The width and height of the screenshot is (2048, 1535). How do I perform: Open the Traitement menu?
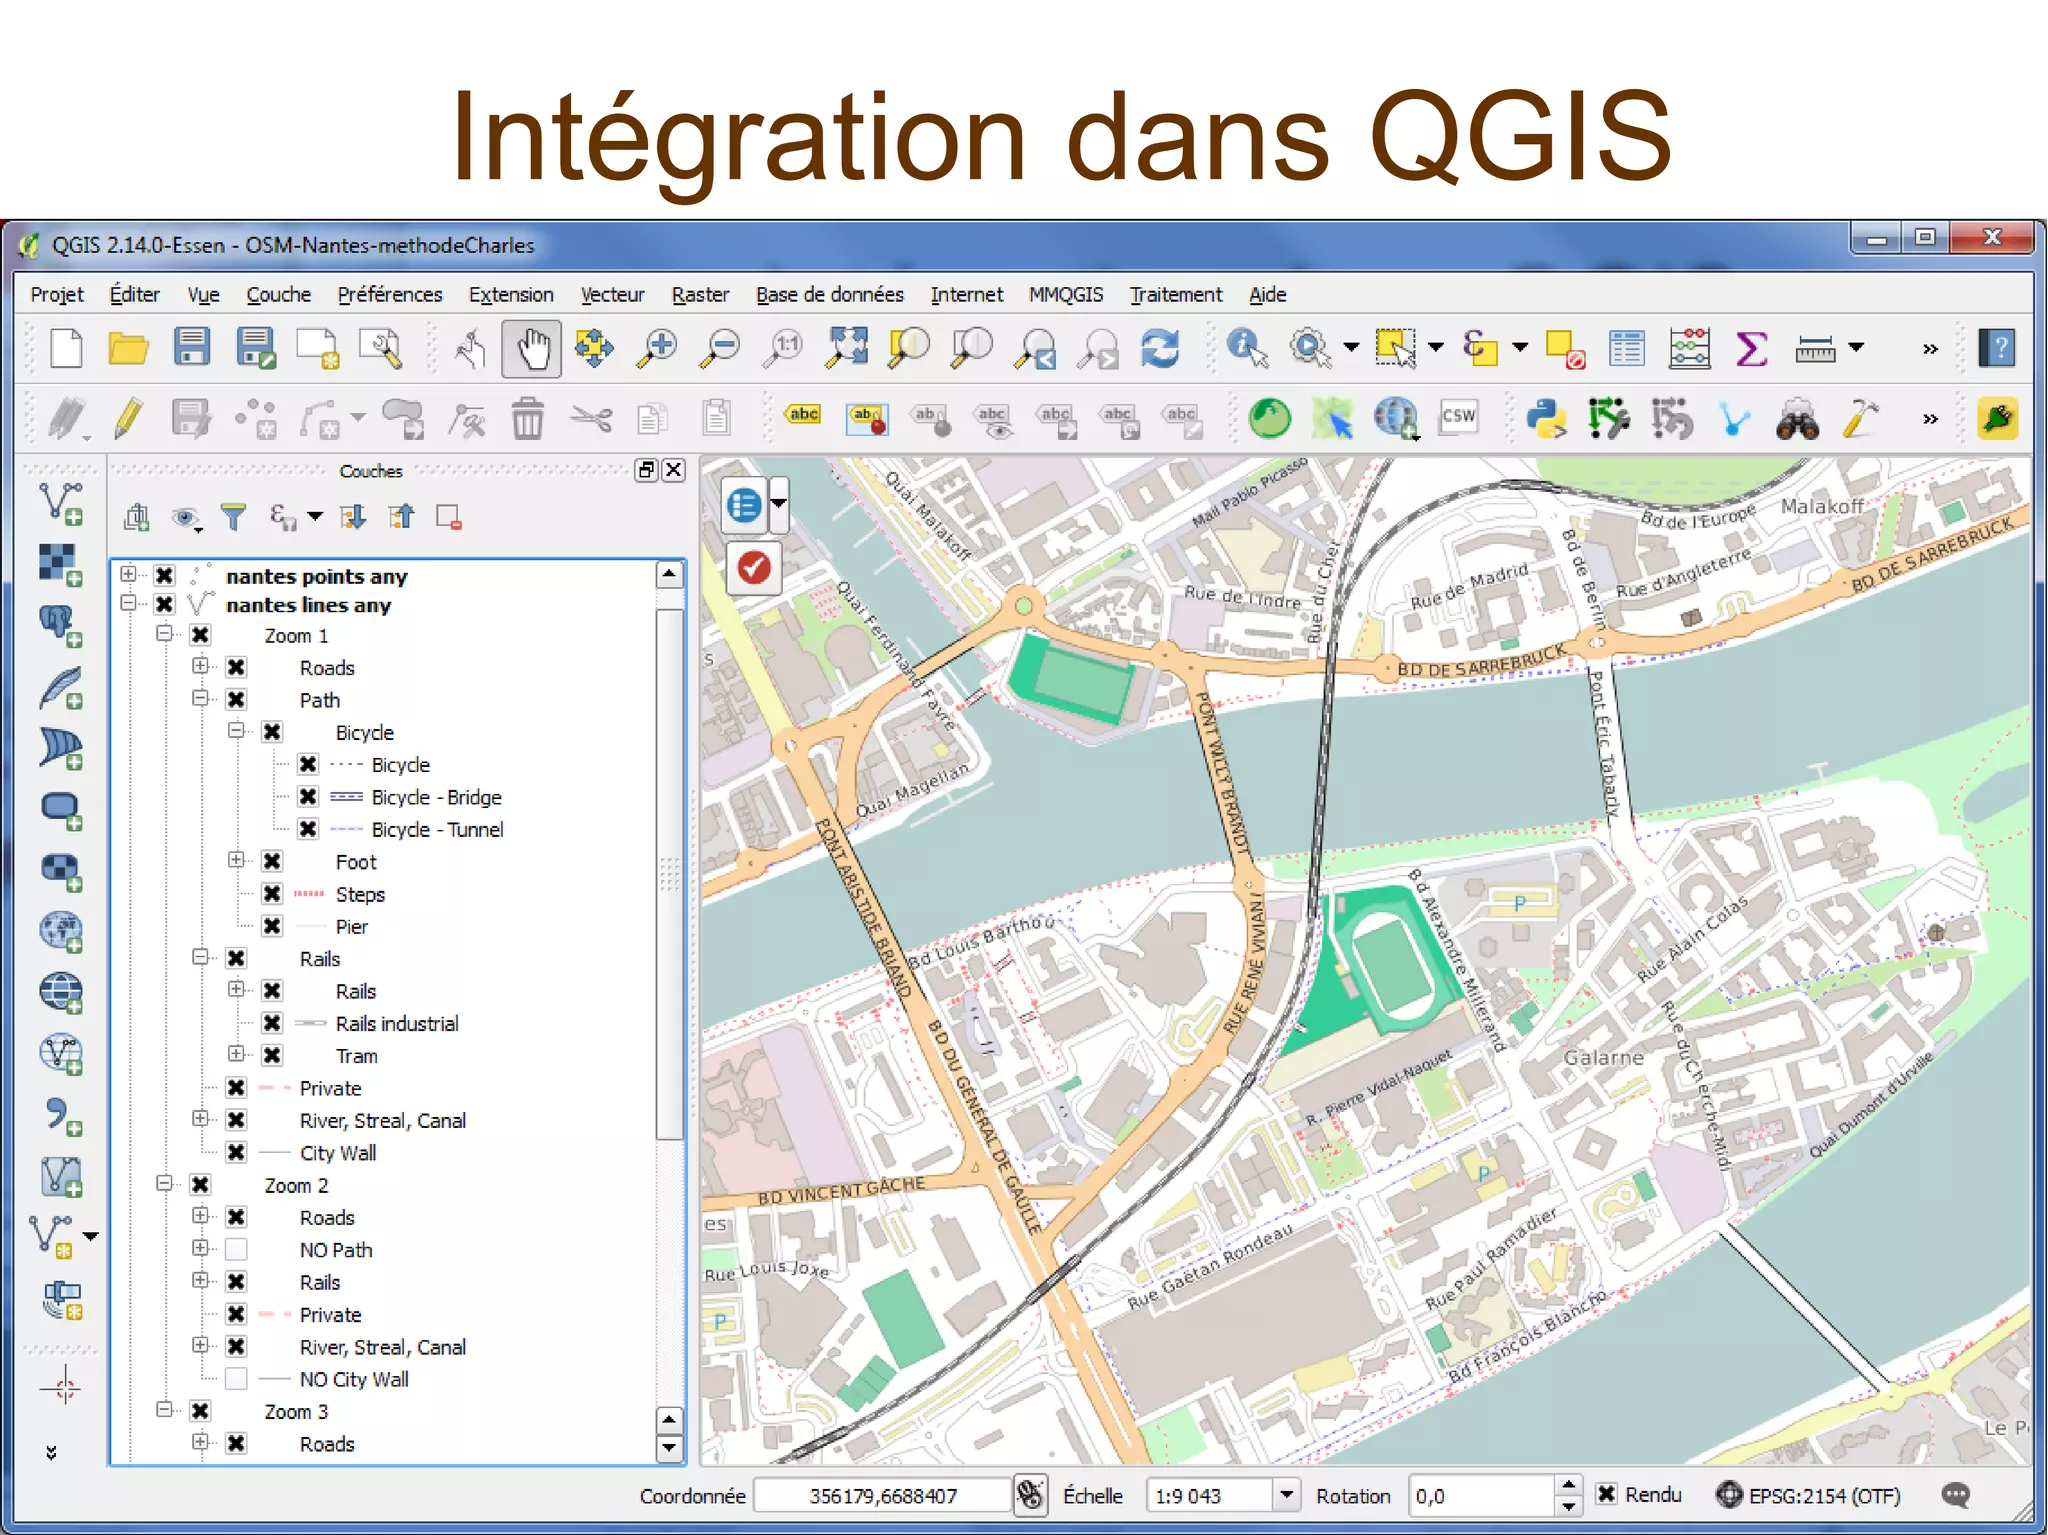[x=1176, y=294]
